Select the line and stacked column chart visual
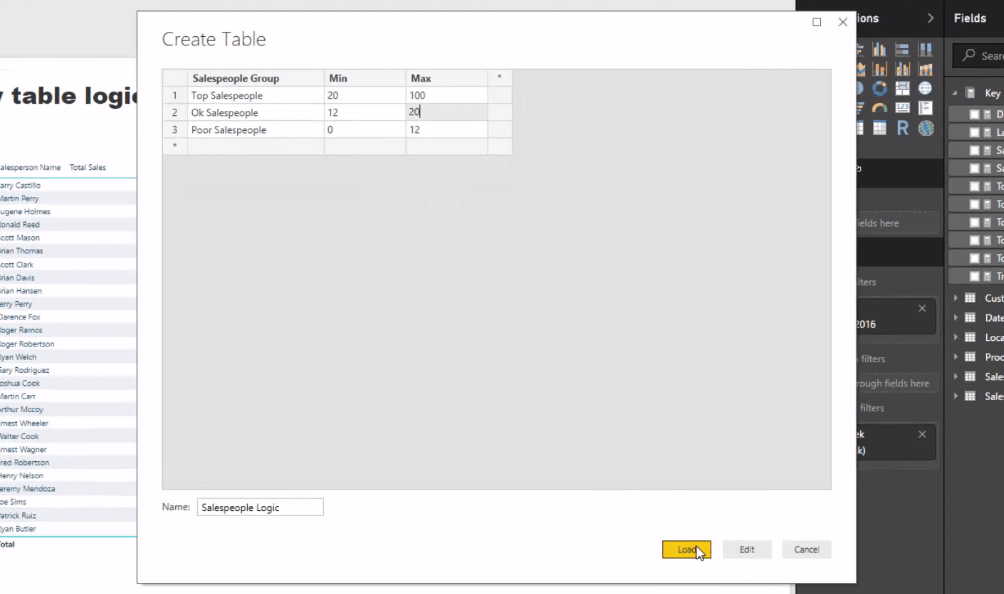Image resolution: width=1004 pixels, height=594 pixels. 880,68
